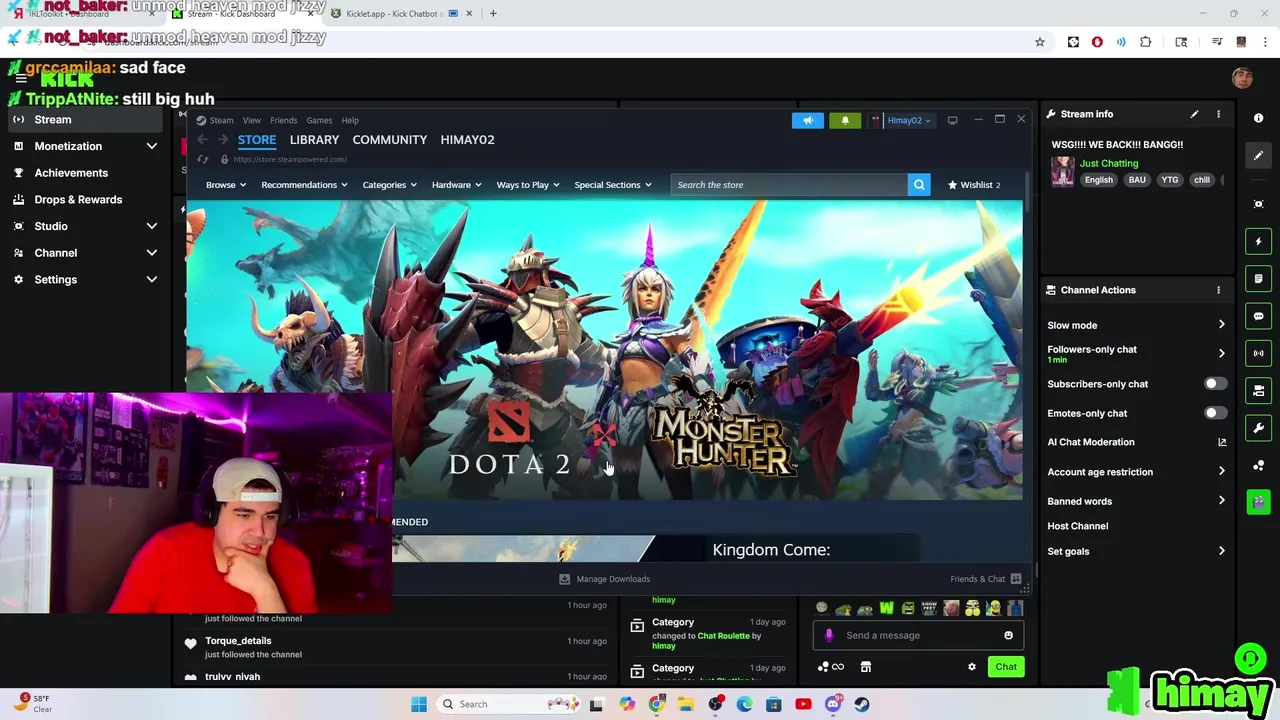The image size is (1280, 720).
Task: Click the Steam store search field
Action: (789, 185)
